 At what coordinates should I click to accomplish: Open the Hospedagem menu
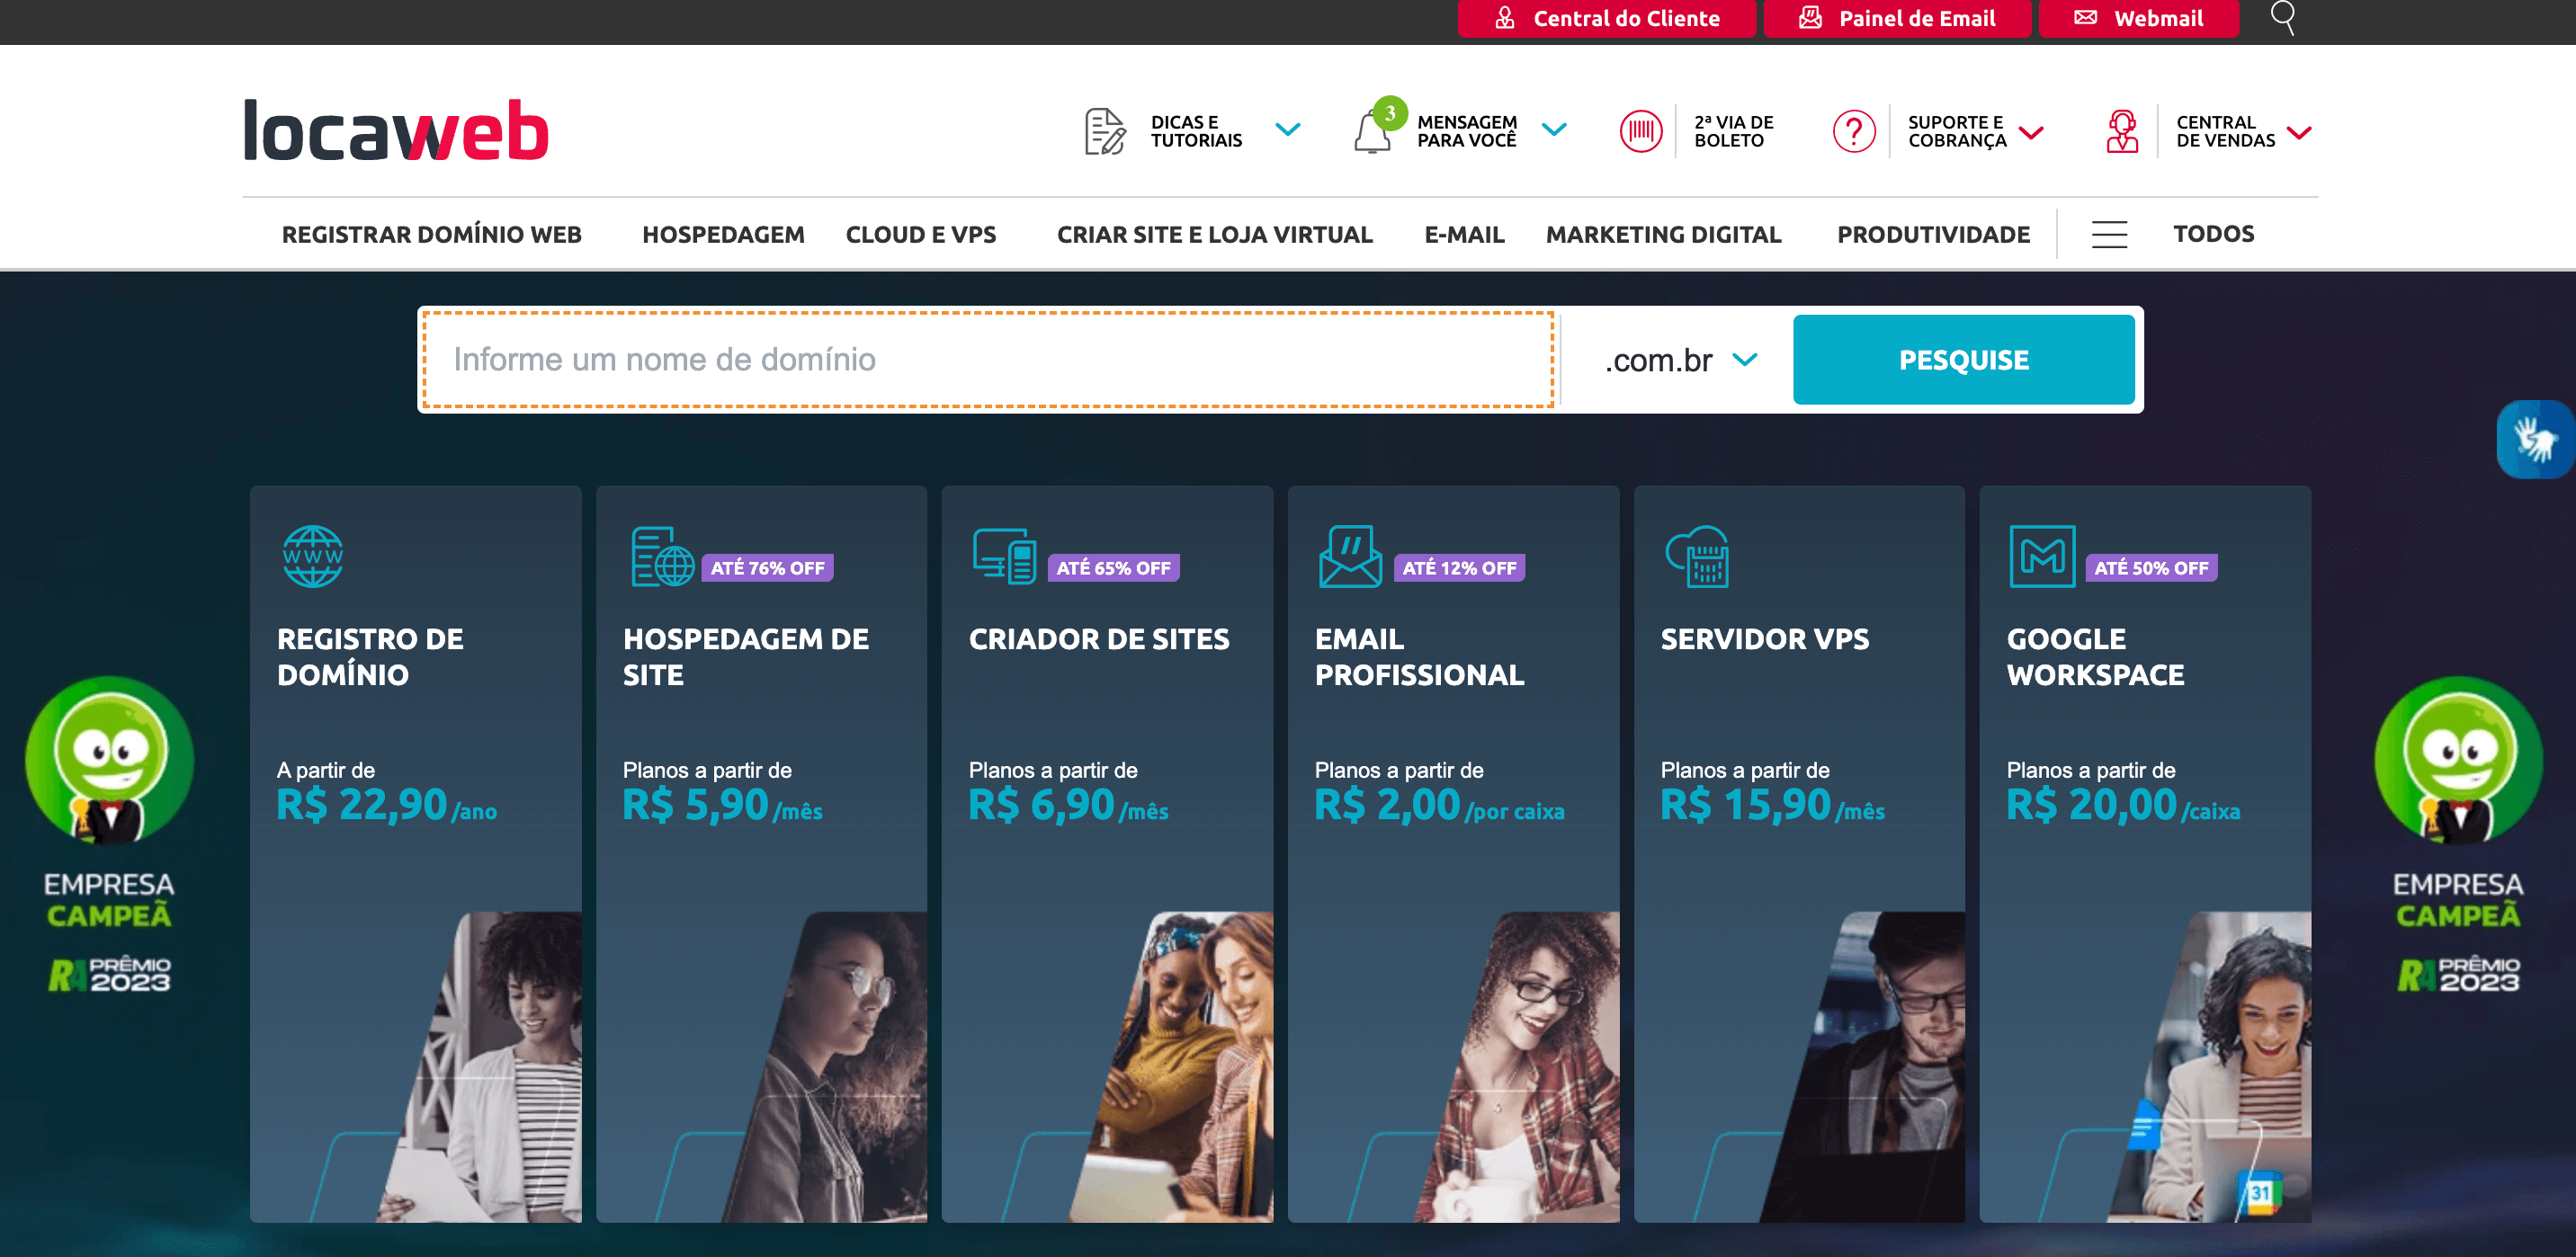[723, 234]
